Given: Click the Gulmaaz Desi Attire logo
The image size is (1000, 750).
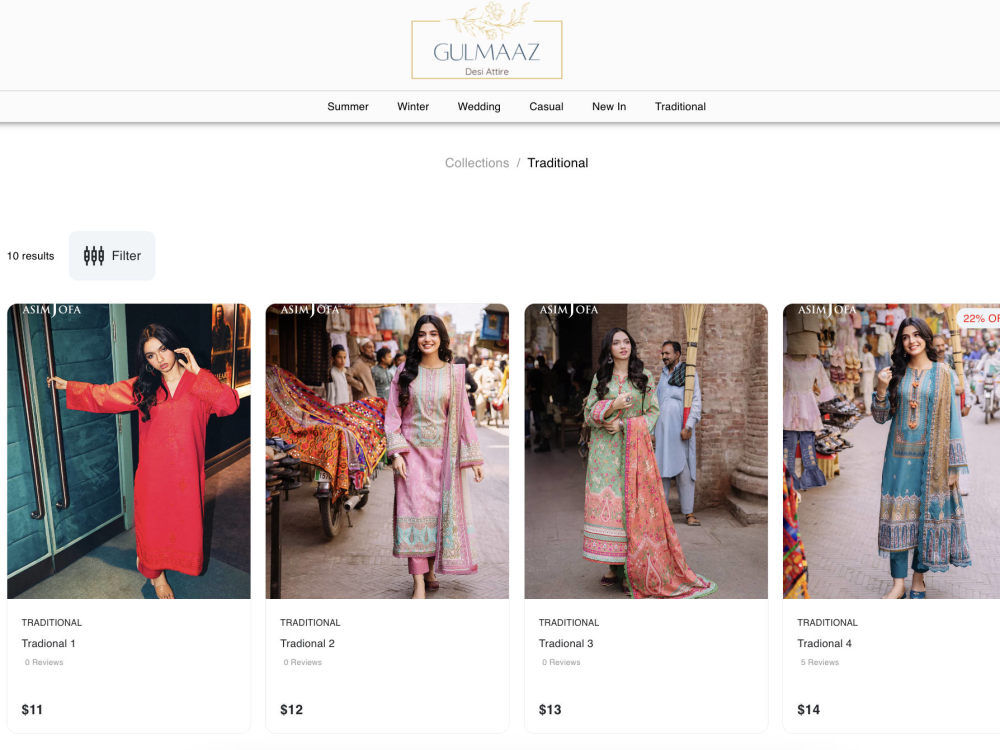Looking at the screenshot, I should pyautogui.click(x=487, y=41).
